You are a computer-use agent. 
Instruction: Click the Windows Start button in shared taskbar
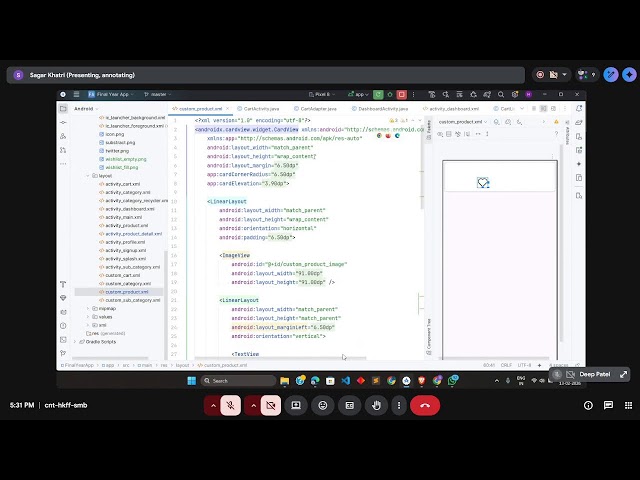coord(191,381)
